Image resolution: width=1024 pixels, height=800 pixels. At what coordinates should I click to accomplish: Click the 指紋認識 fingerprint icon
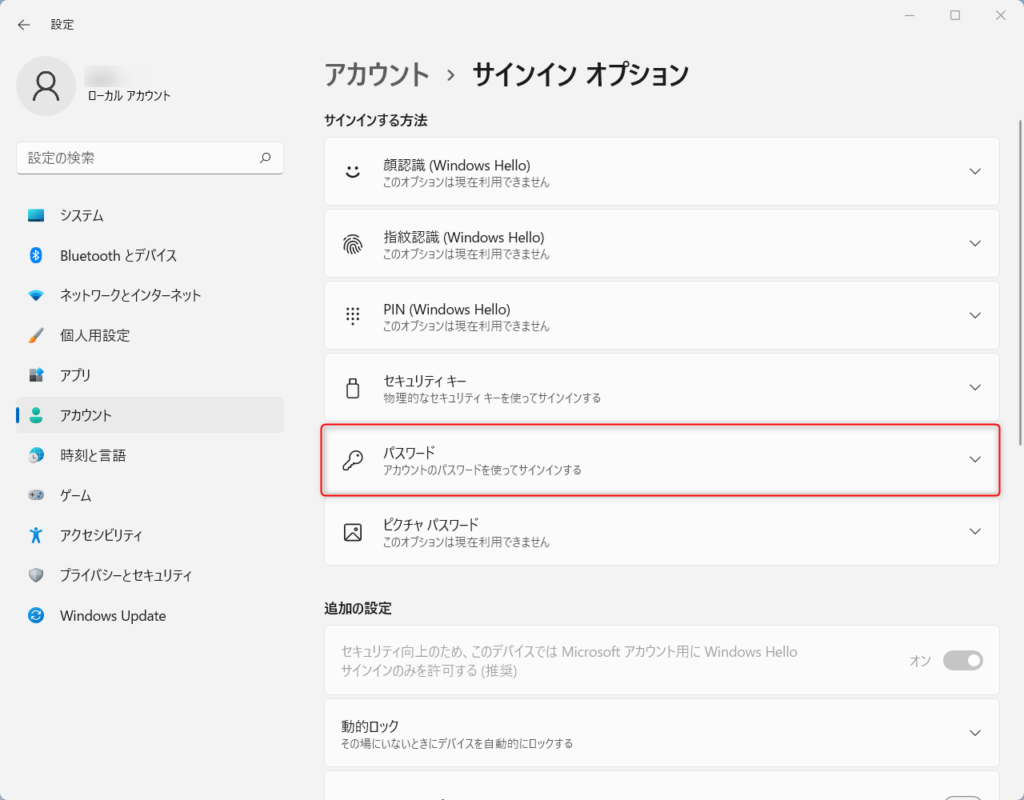[353, 244]
